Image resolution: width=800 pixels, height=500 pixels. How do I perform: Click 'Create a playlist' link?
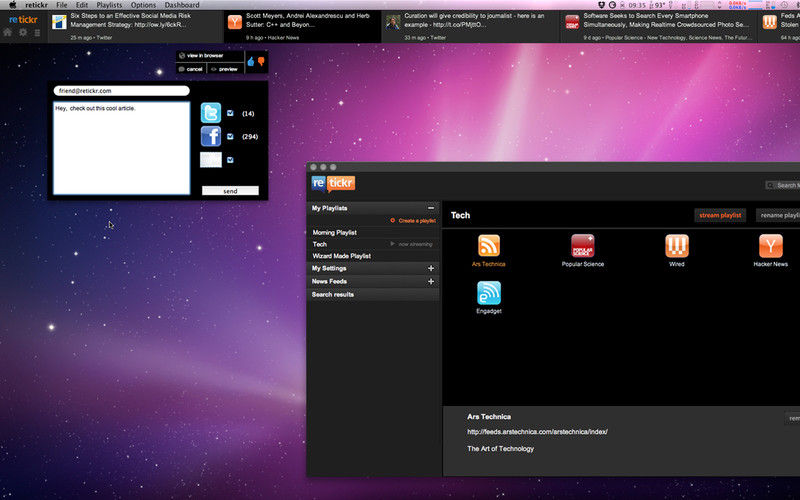413,221
